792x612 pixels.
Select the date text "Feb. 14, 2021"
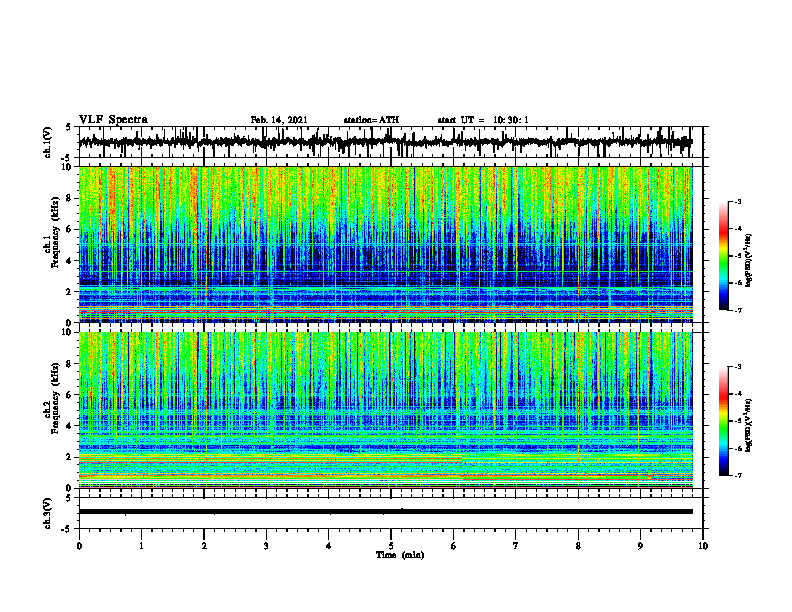279,120
